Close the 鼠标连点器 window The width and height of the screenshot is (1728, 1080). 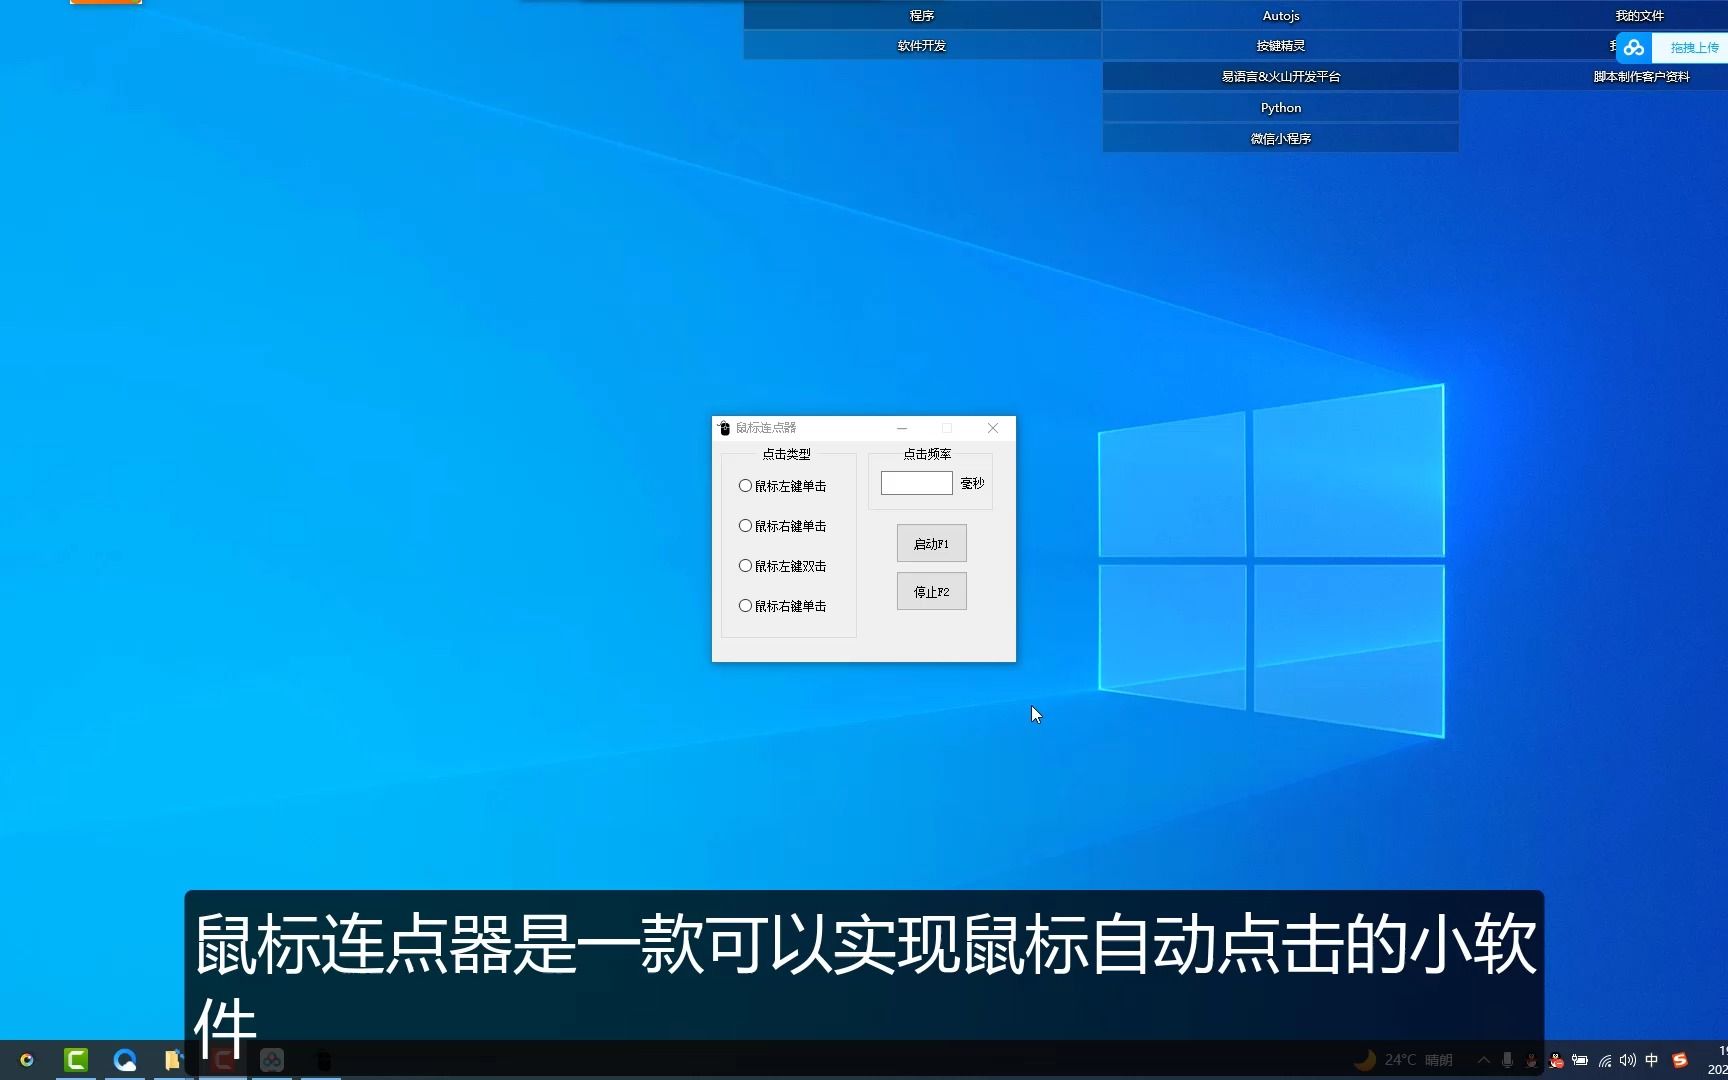[x=993, y=428]
